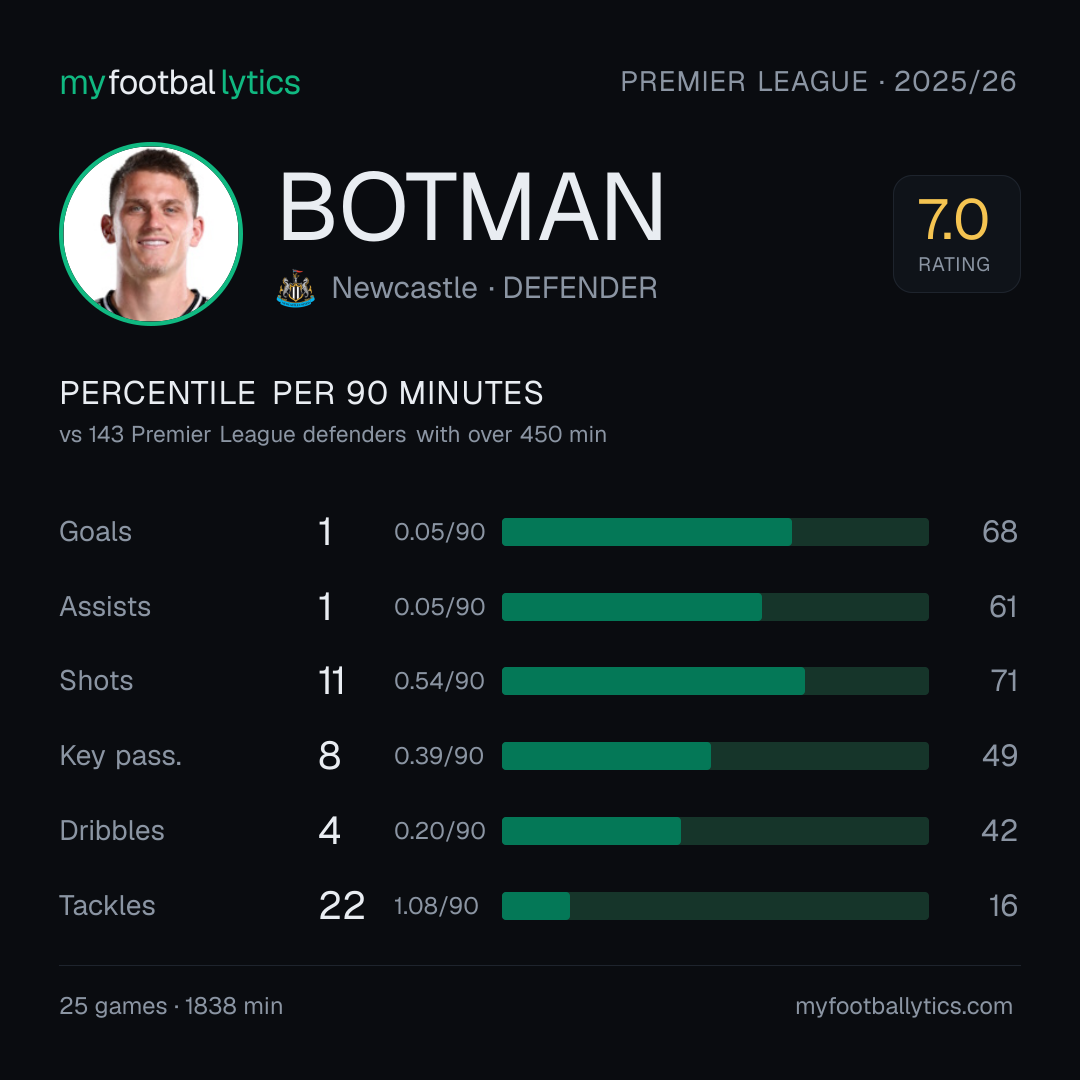Select the Assists percentile bar
The height and width of the screenshot is (1080, 1080).
point(715,607)
